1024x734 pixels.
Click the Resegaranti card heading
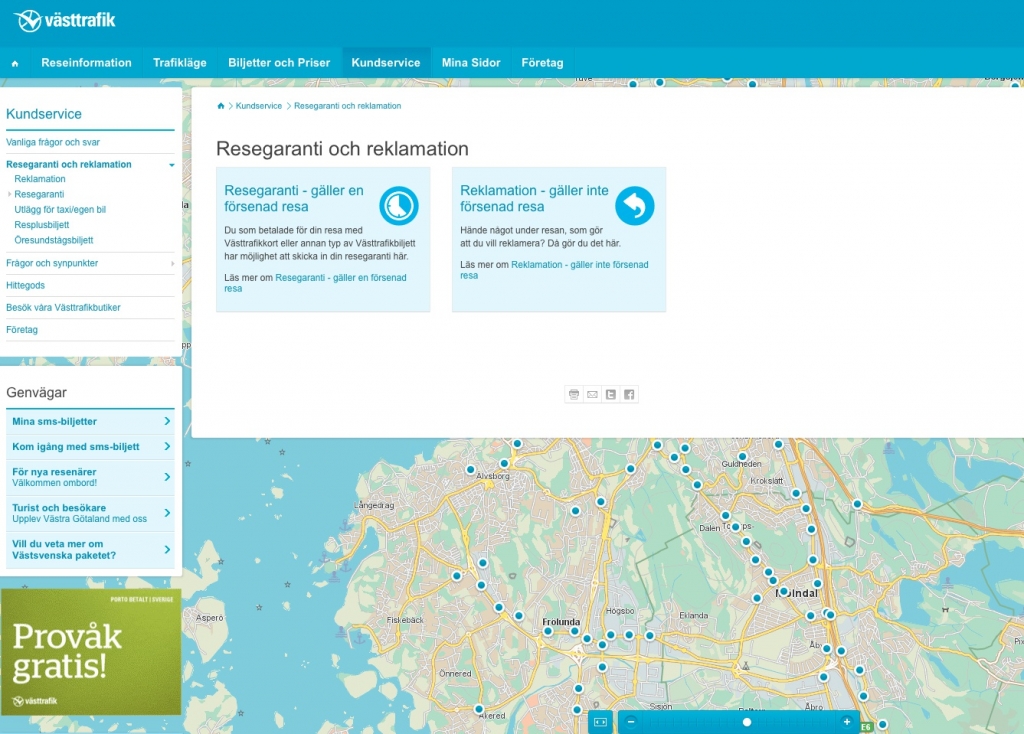click(x=294, y=199)
